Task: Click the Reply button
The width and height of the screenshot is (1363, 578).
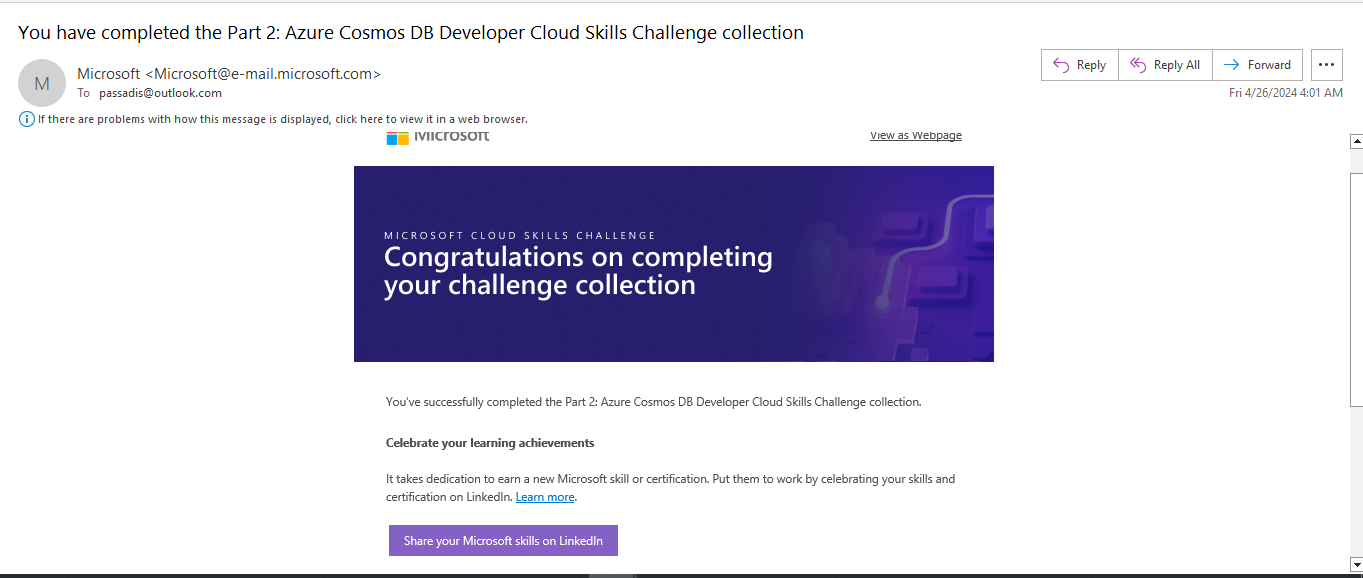Action: [x=1080, y=65]
